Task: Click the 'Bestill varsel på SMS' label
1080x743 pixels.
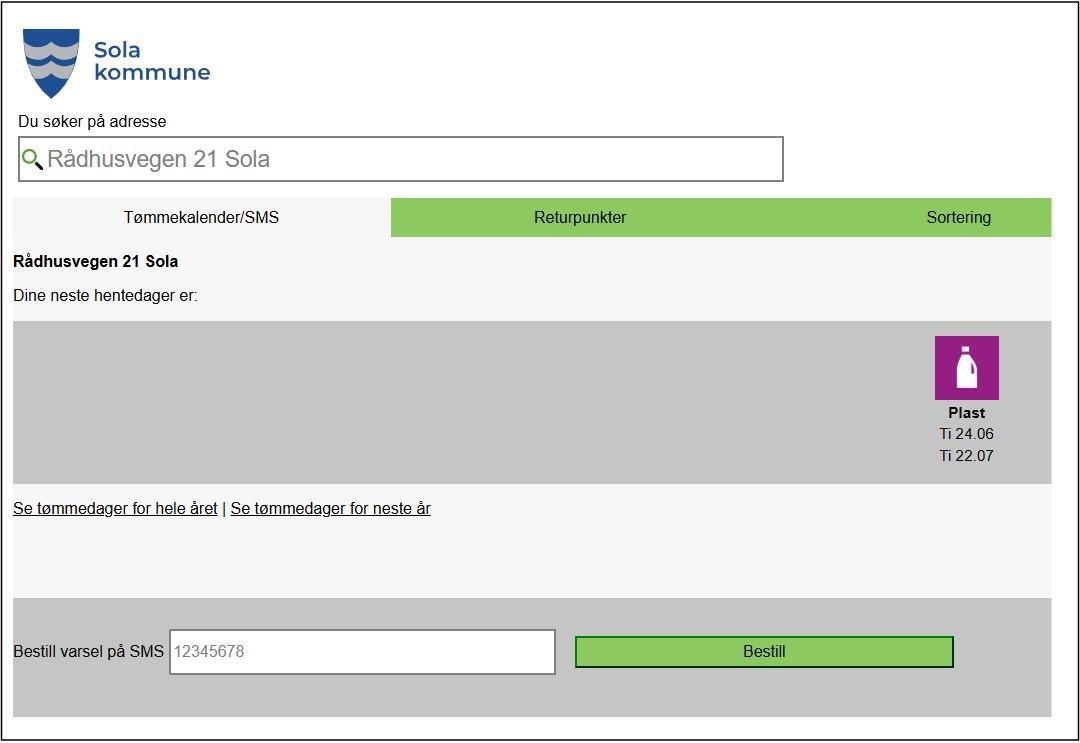Action: 88,652
